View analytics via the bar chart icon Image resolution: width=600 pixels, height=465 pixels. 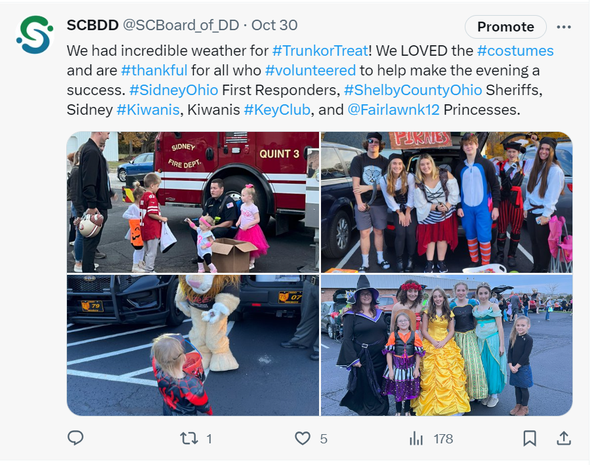tap(416, 438)
